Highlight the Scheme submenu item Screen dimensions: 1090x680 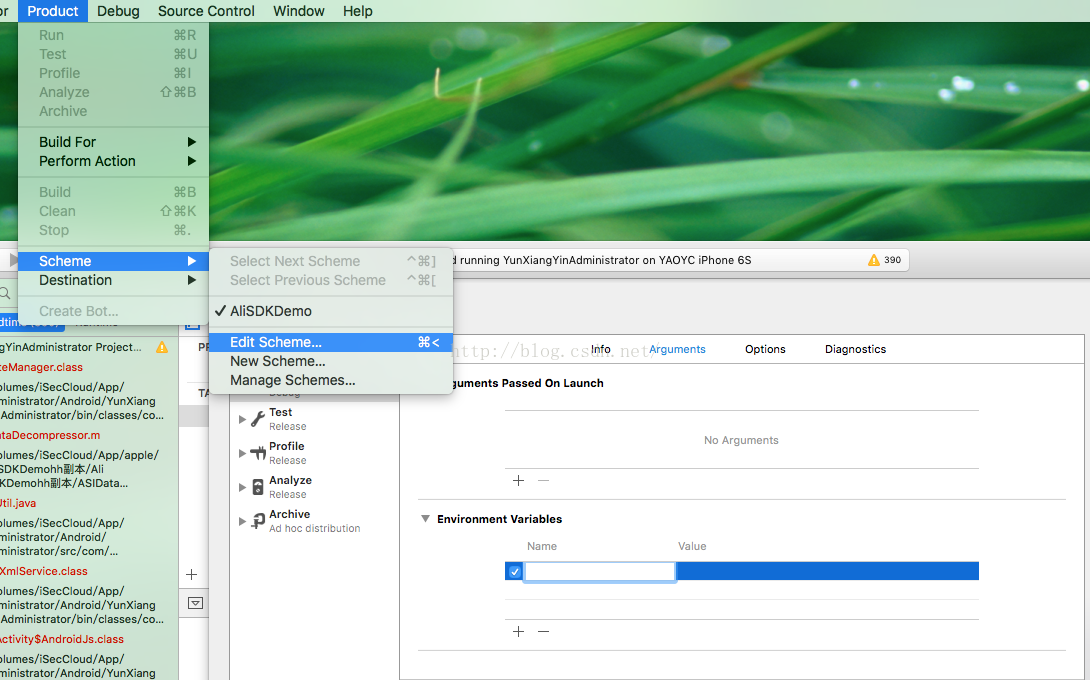point(113,261)
